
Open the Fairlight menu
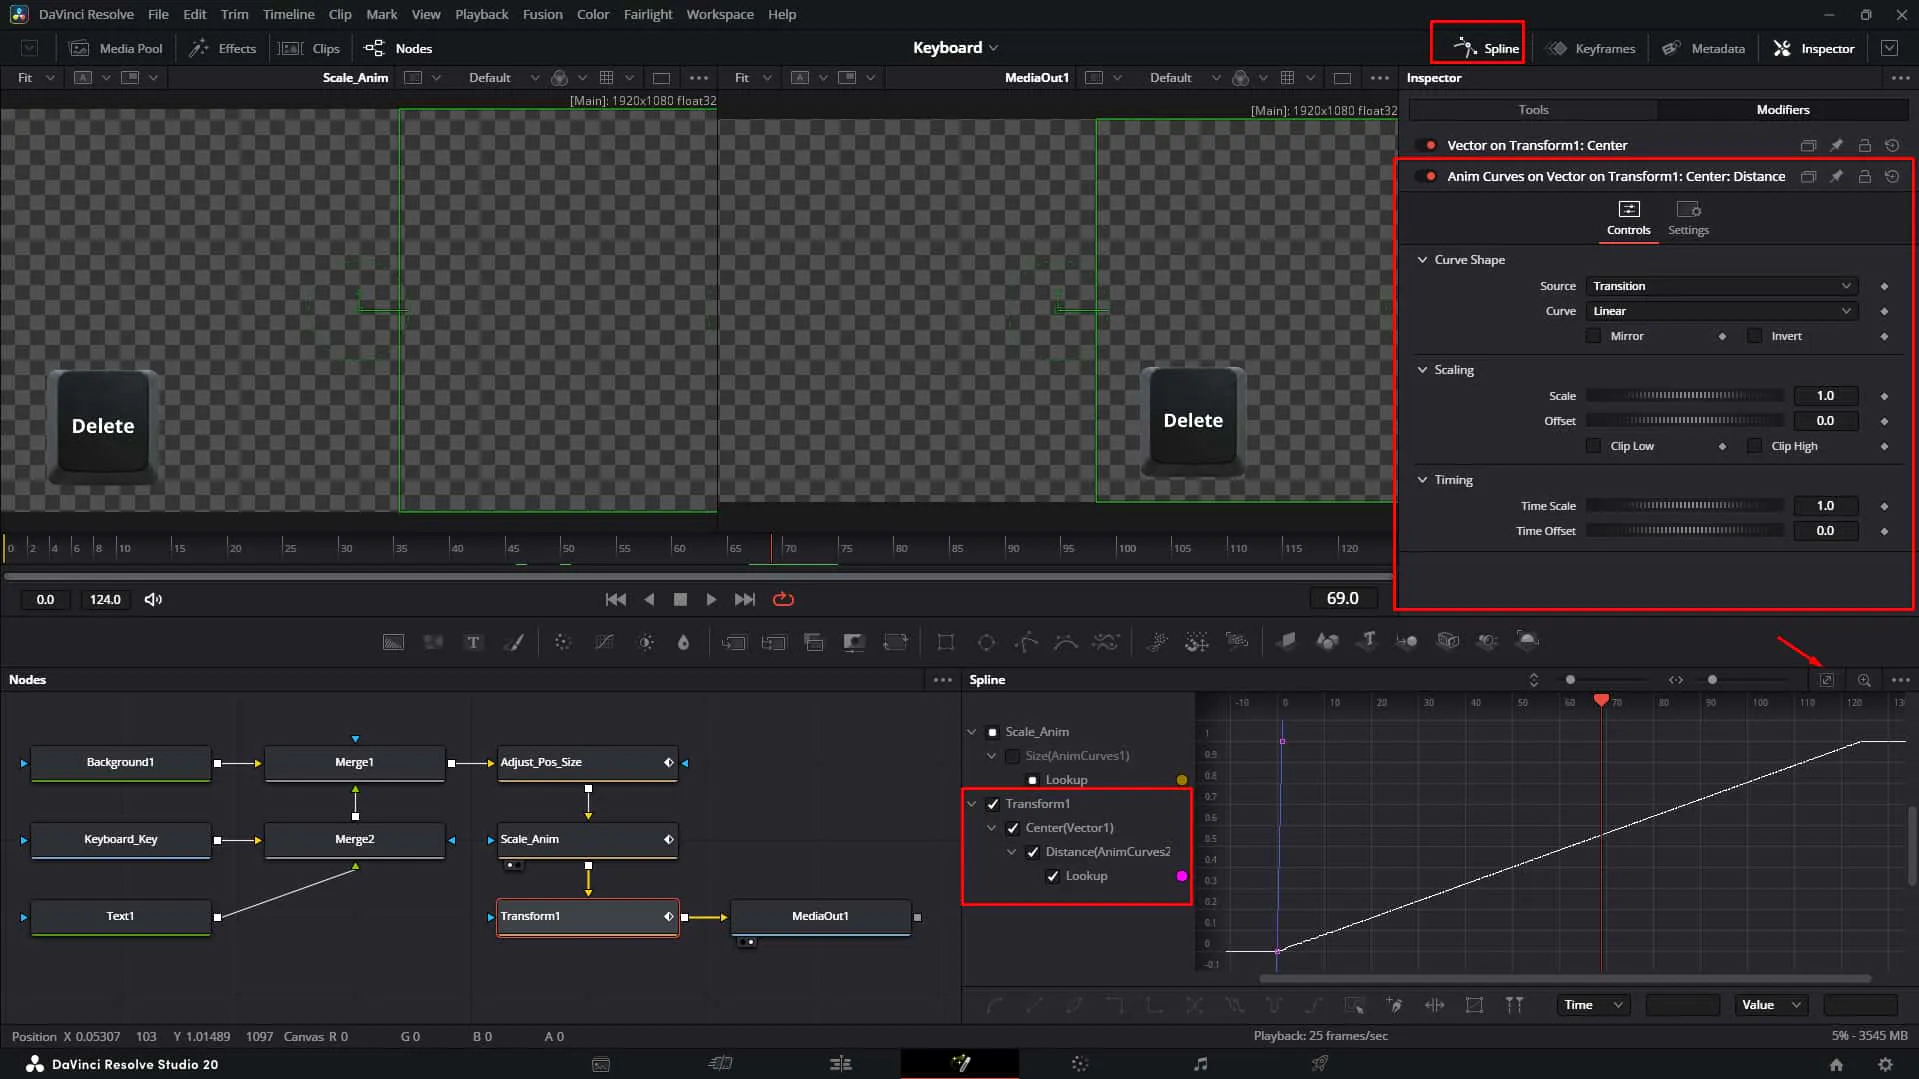(x=648, y=14)
